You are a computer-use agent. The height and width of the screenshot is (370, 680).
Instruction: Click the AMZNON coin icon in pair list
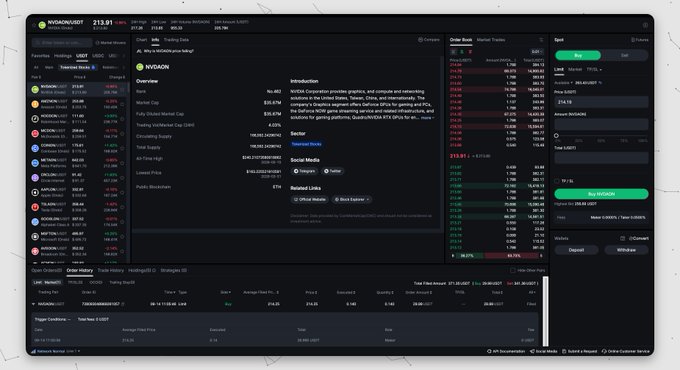(35, 104)
